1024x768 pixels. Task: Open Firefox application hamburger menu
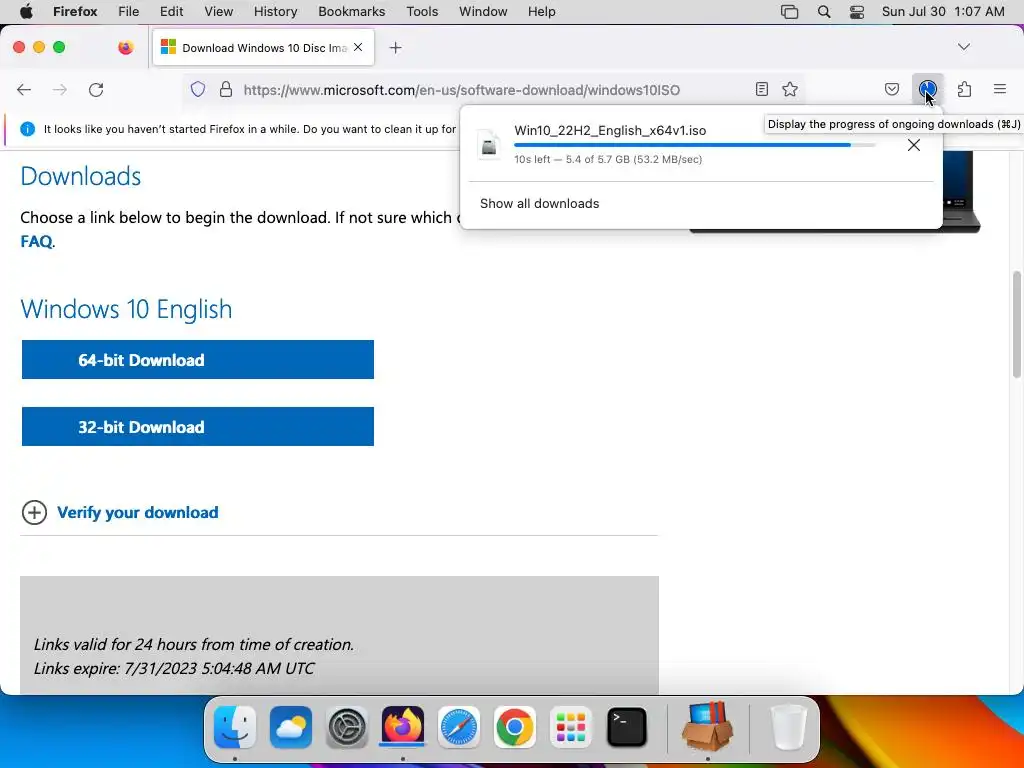click(1000, 89)
